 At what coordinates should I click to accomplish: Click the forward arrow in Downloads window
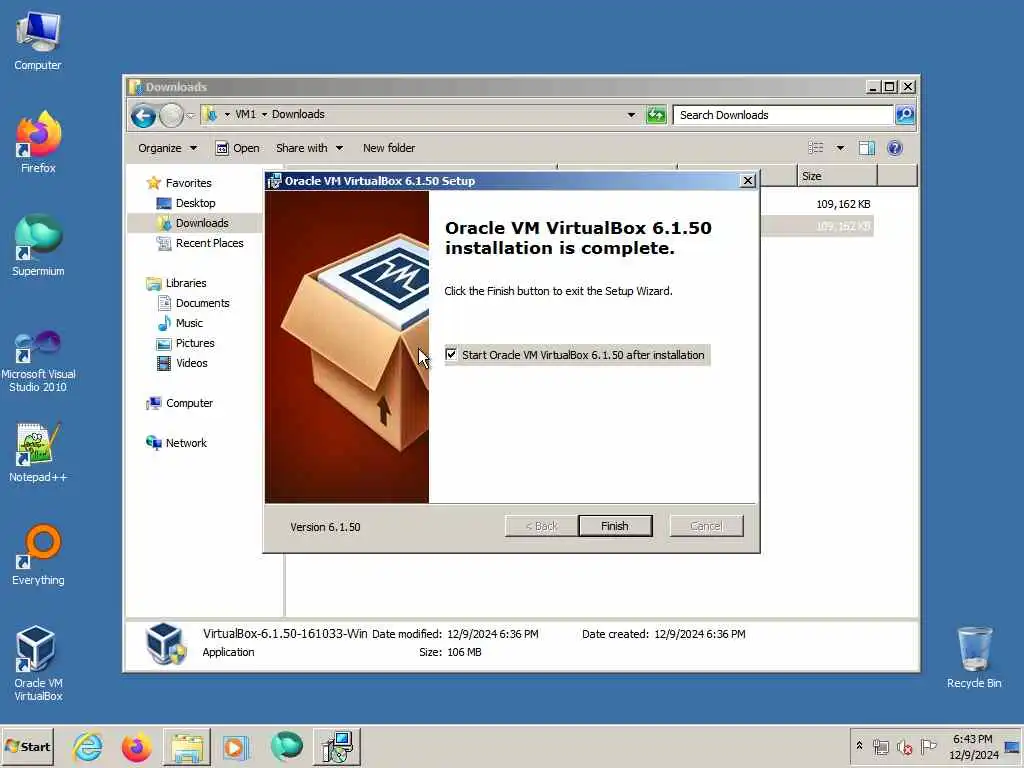(x=171, y=116)
